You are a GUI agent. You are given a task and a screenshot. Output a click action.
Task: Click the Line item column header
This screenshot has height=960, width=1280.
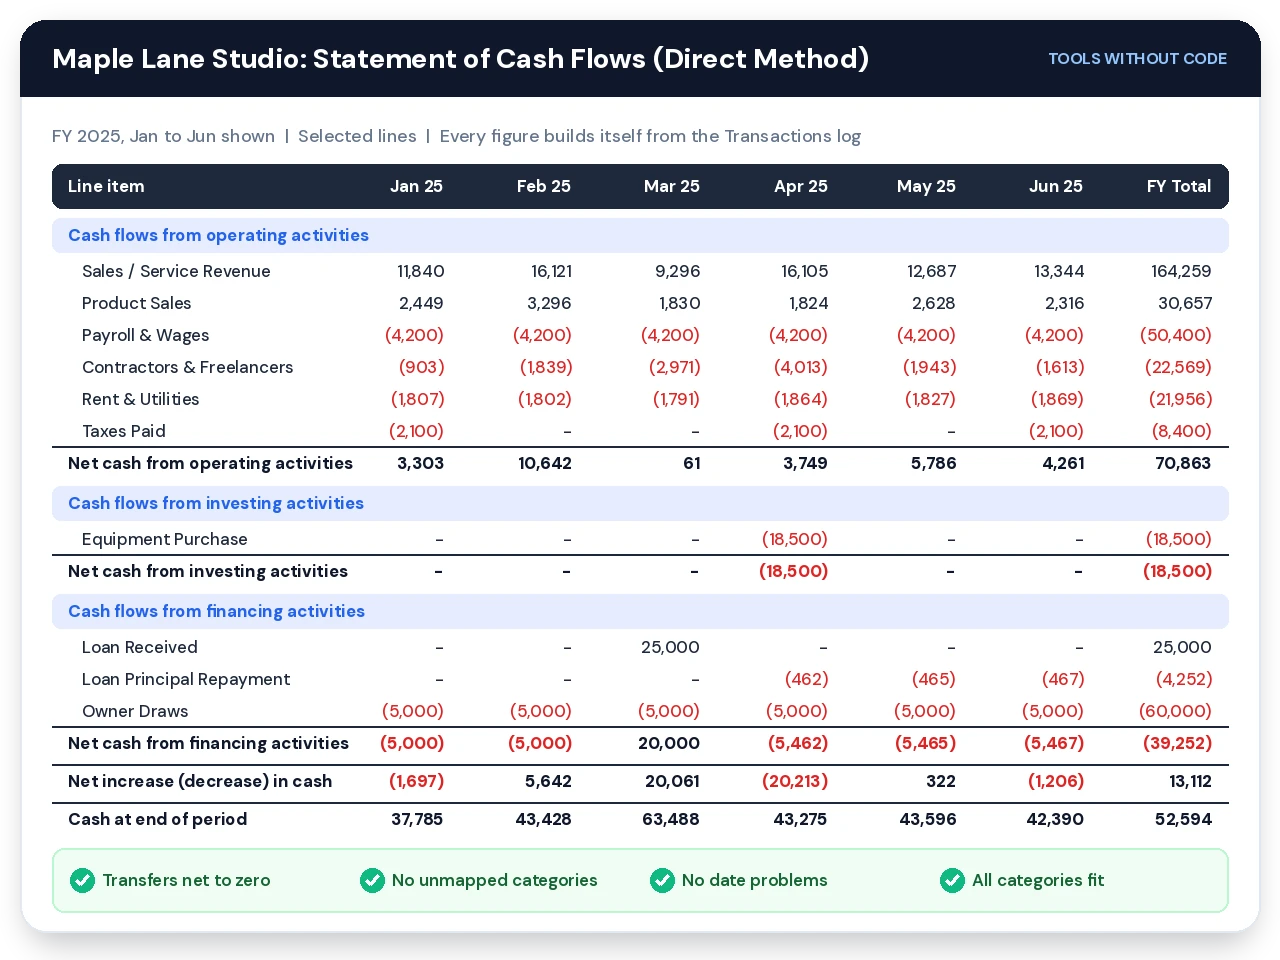(x=106, y=186)
